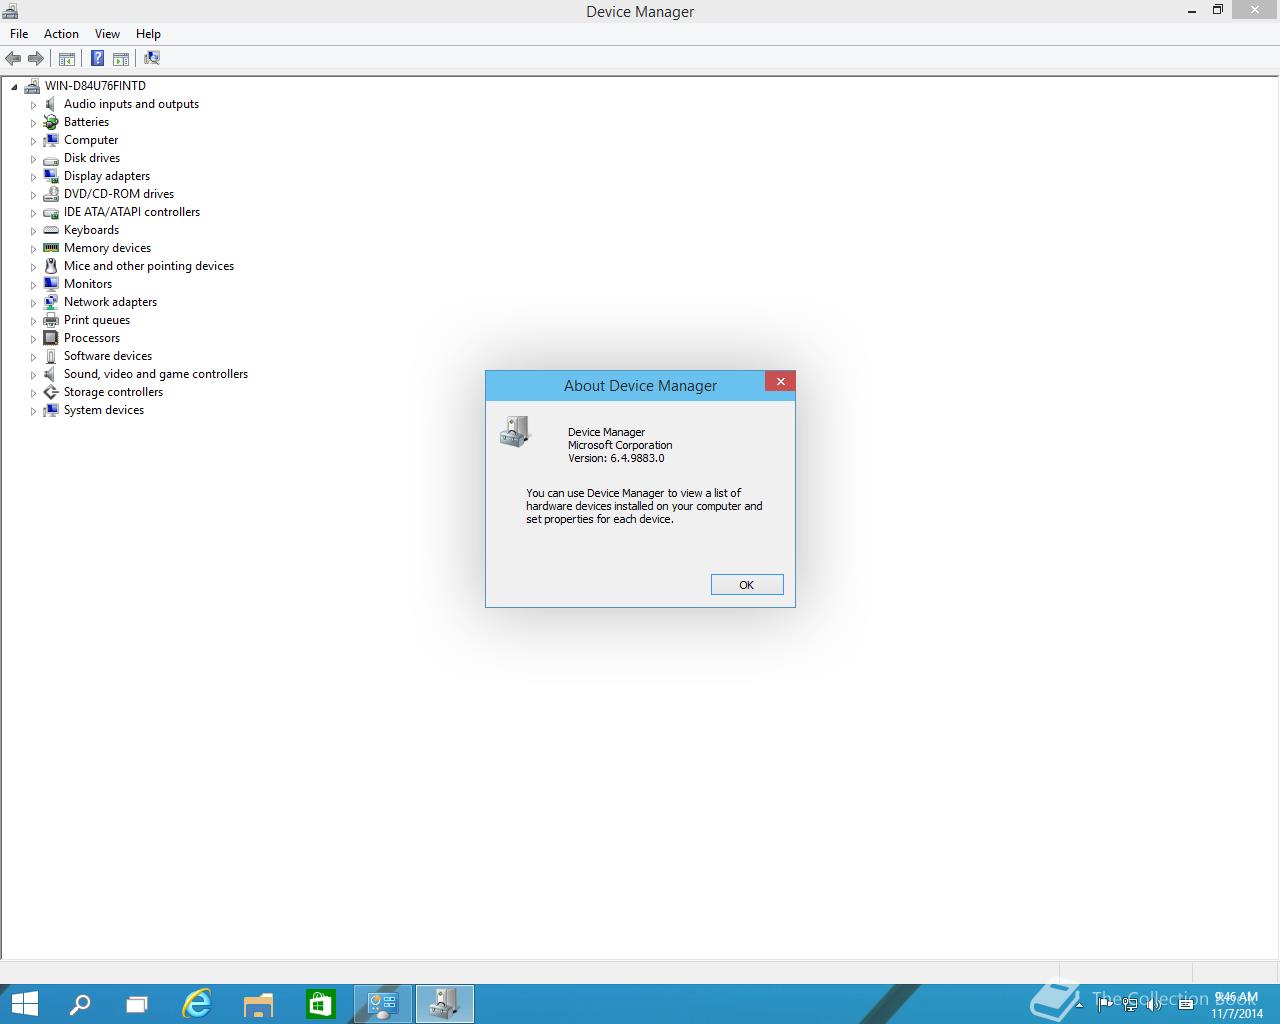1280x1024 pixels.
Task: Expand the Network adapters arrow
Action: (33, 303)
